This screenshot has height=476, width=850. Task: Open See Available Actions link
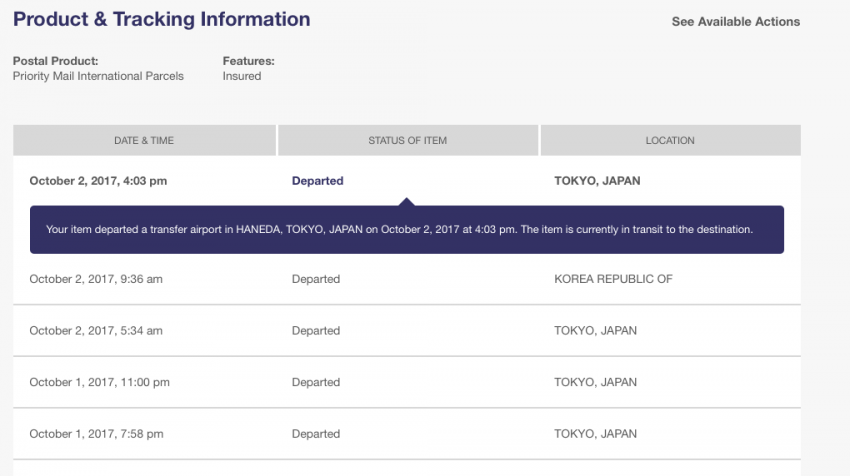736,22
